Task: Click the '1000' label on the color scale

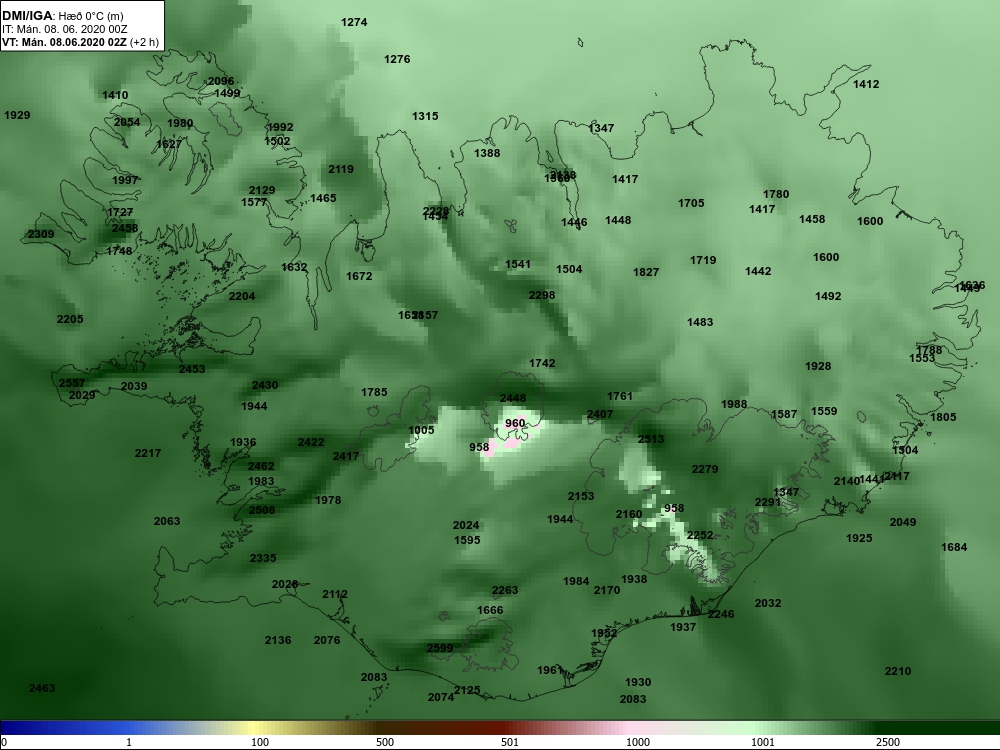Action: pos(638,742)
